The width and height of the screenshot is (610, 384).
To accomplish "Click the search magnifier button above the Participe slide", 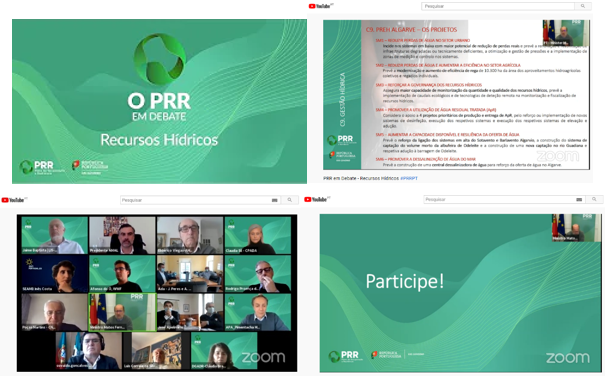I will click(594, 199).
